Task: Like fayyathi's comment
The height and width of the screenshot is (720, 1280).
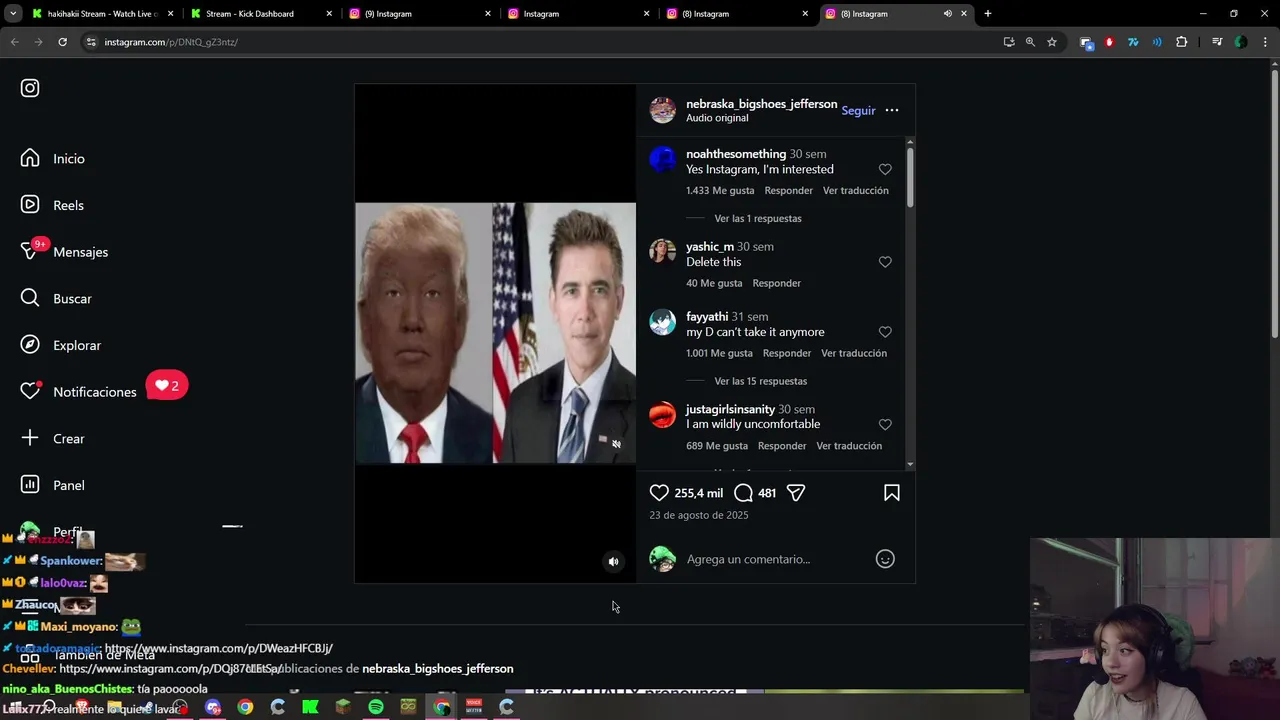Action: [885, 332]
